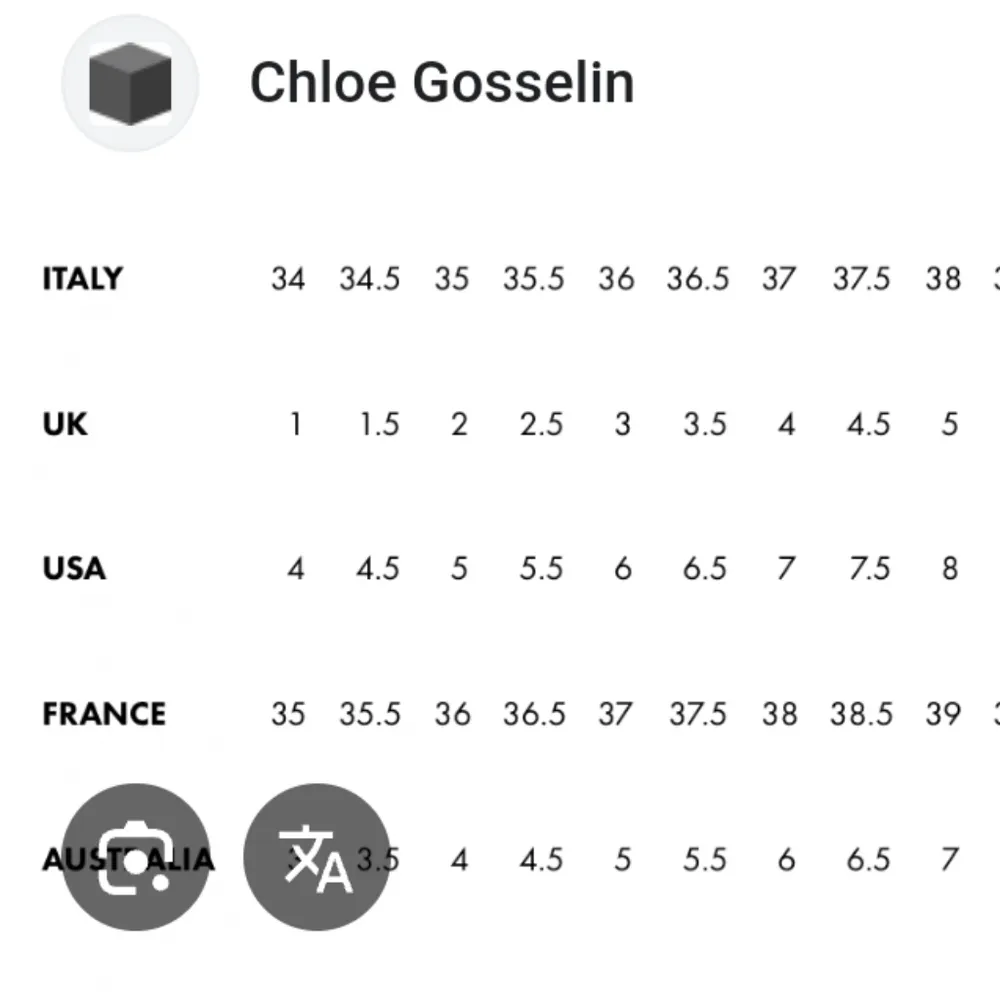
Task: Tap size 4.5 in AUSTRALIA row
Action: point(541,859)
